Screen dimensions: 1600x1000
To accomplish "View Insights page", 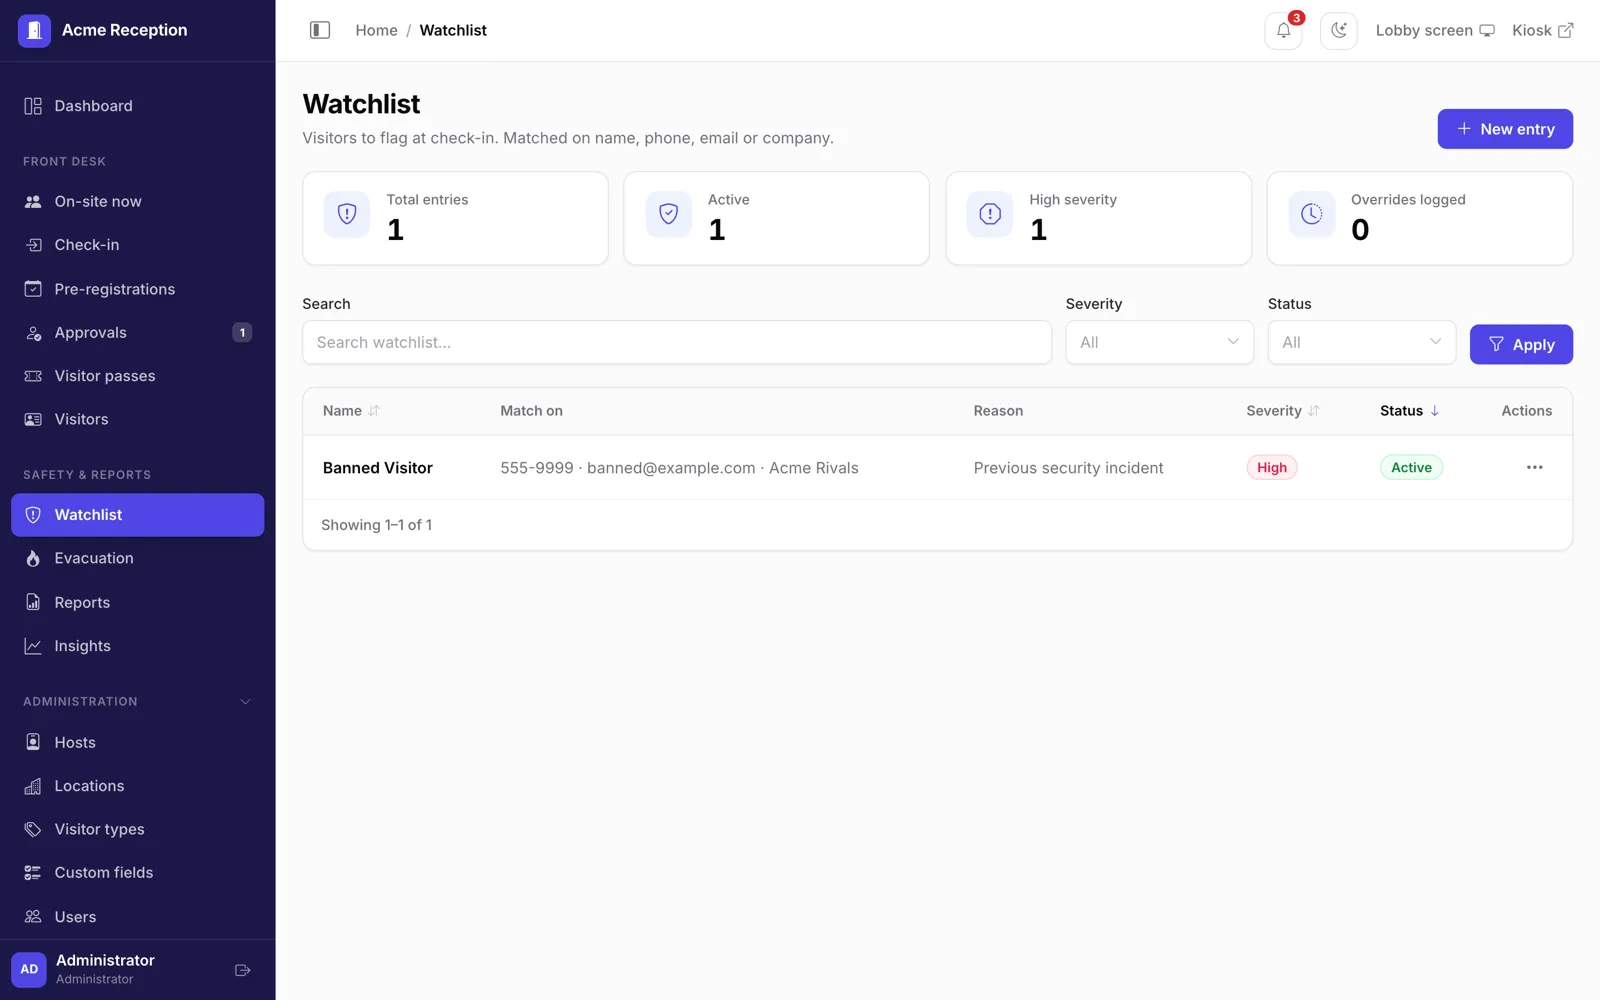I will pos(137,646).
